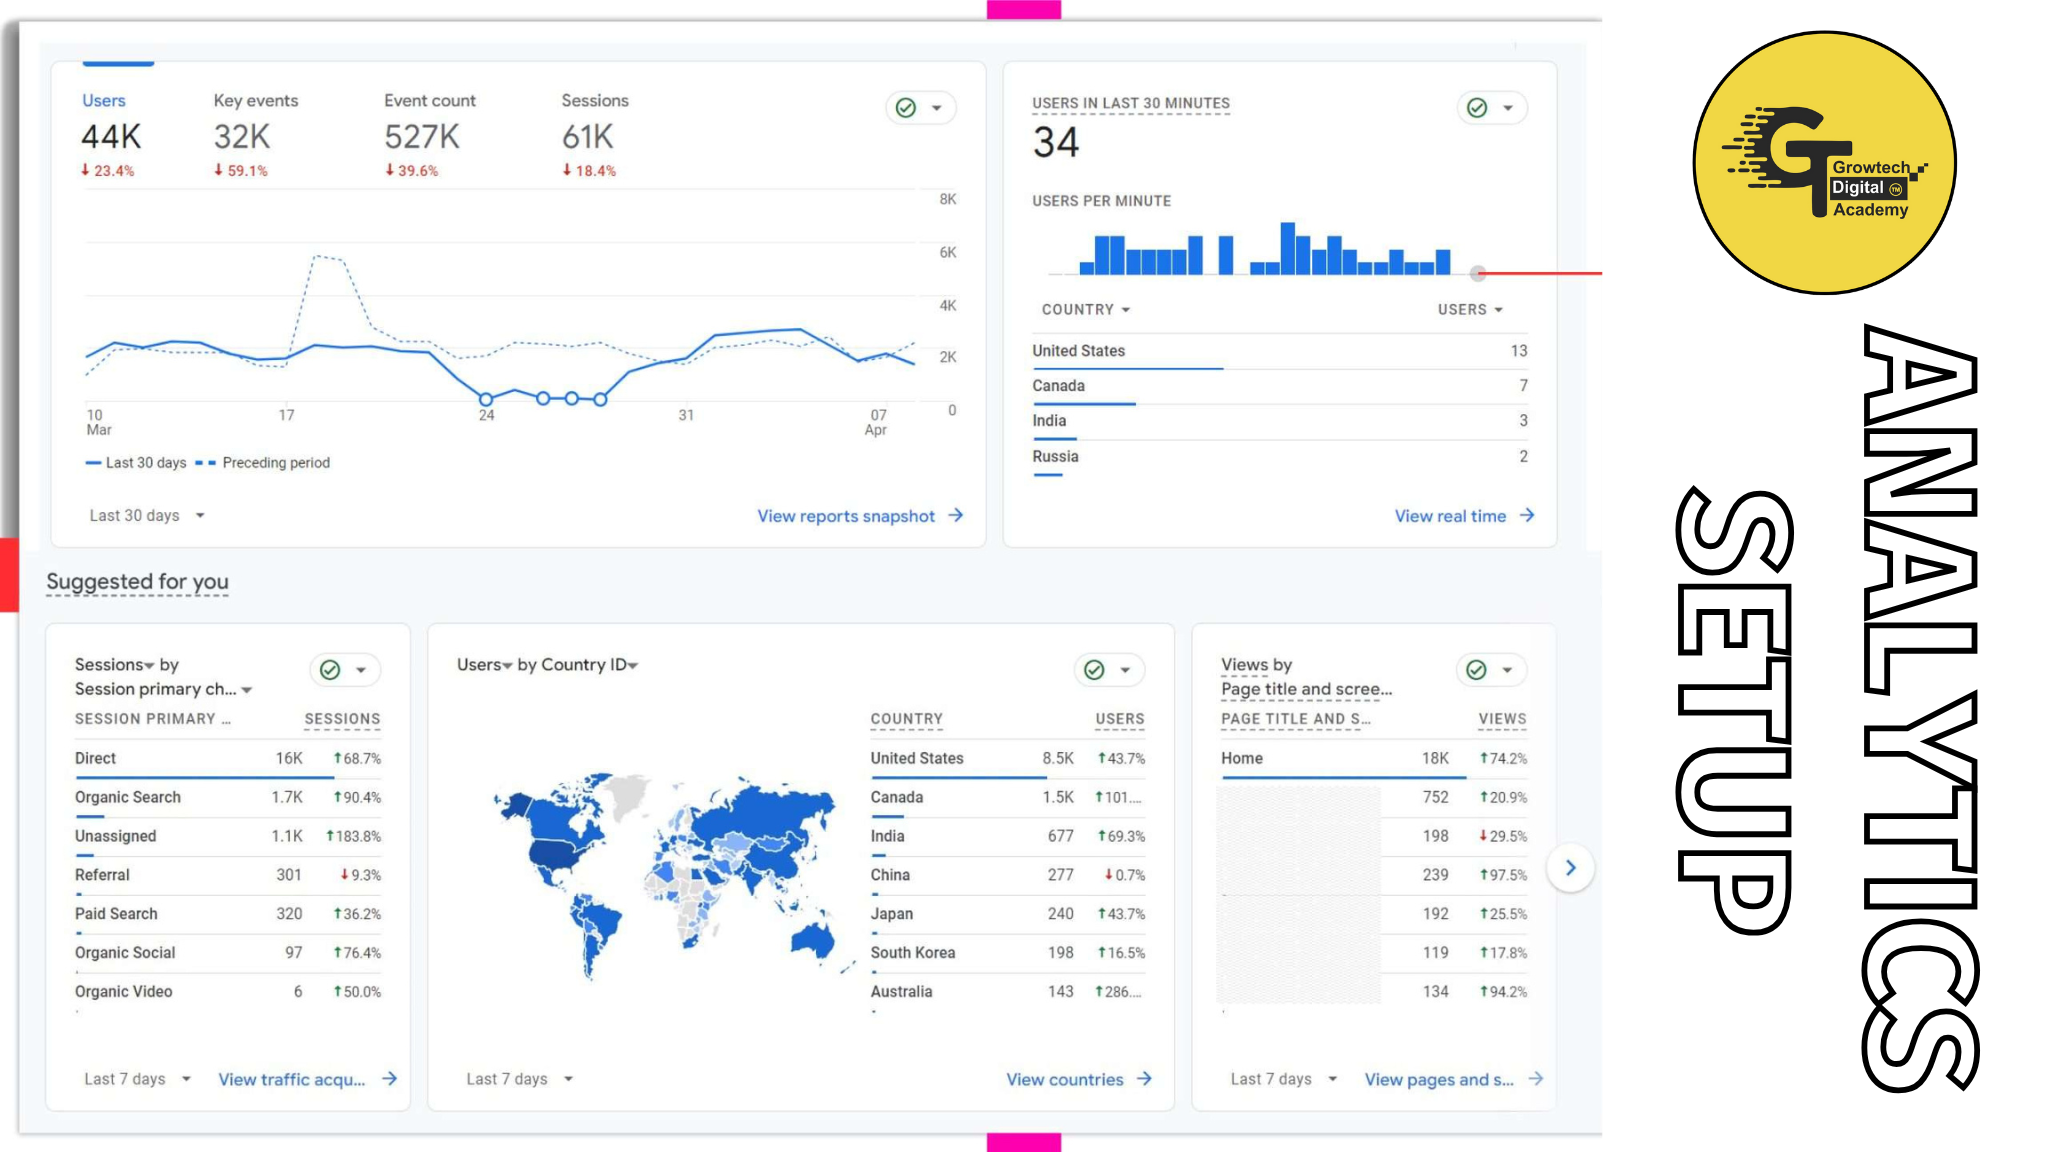This screenshot has width=2048, height=1152.
Task: Open View reports snapshot link
Action: click(846, 516)
